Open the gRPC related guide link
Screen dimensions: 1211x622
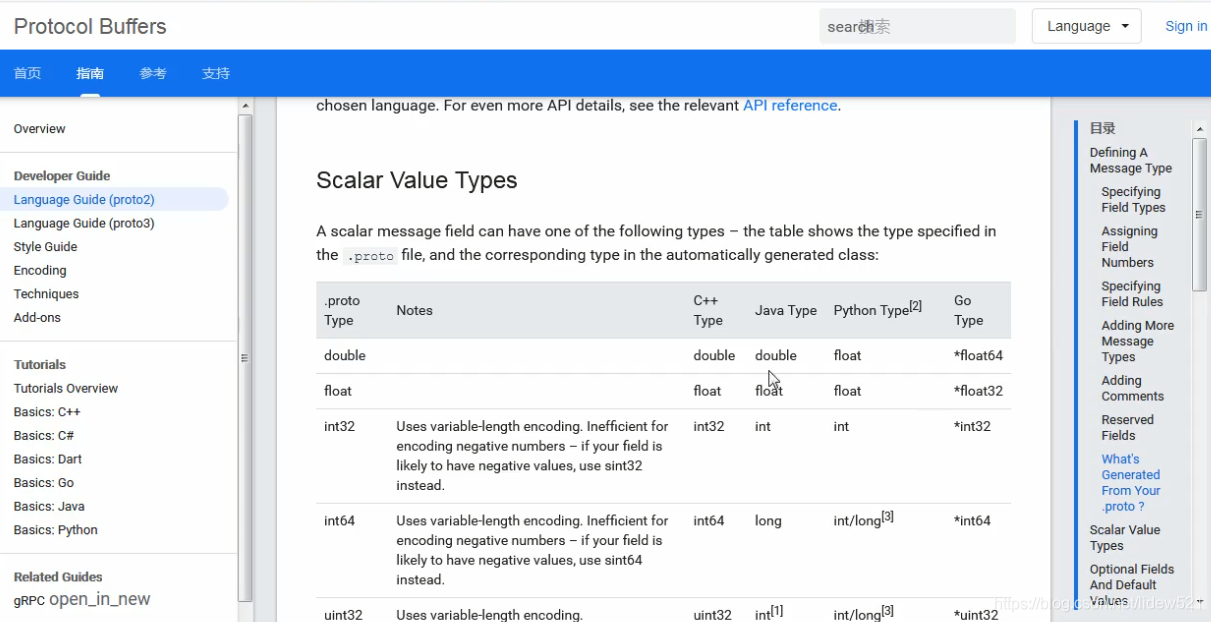click(29, 601)
